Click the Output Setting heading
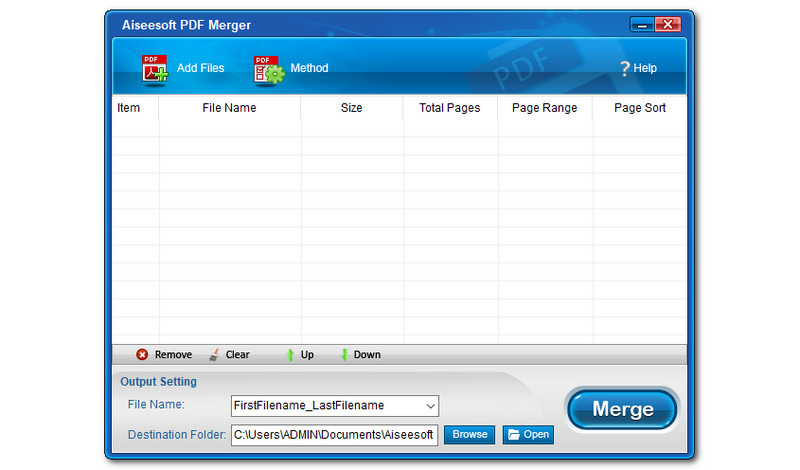Viewport: 800px width, 470px height. point(158,382)
